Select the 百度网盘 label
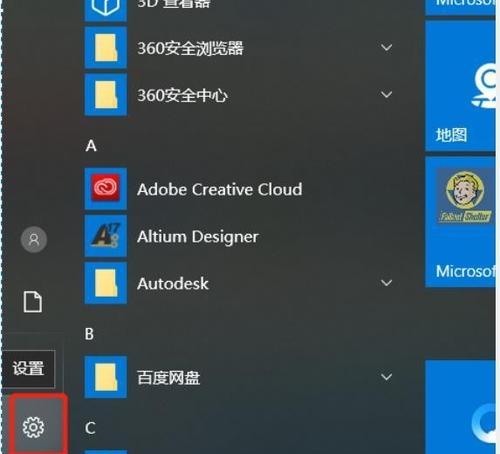 pyautogui.click(x=169, y=378)
